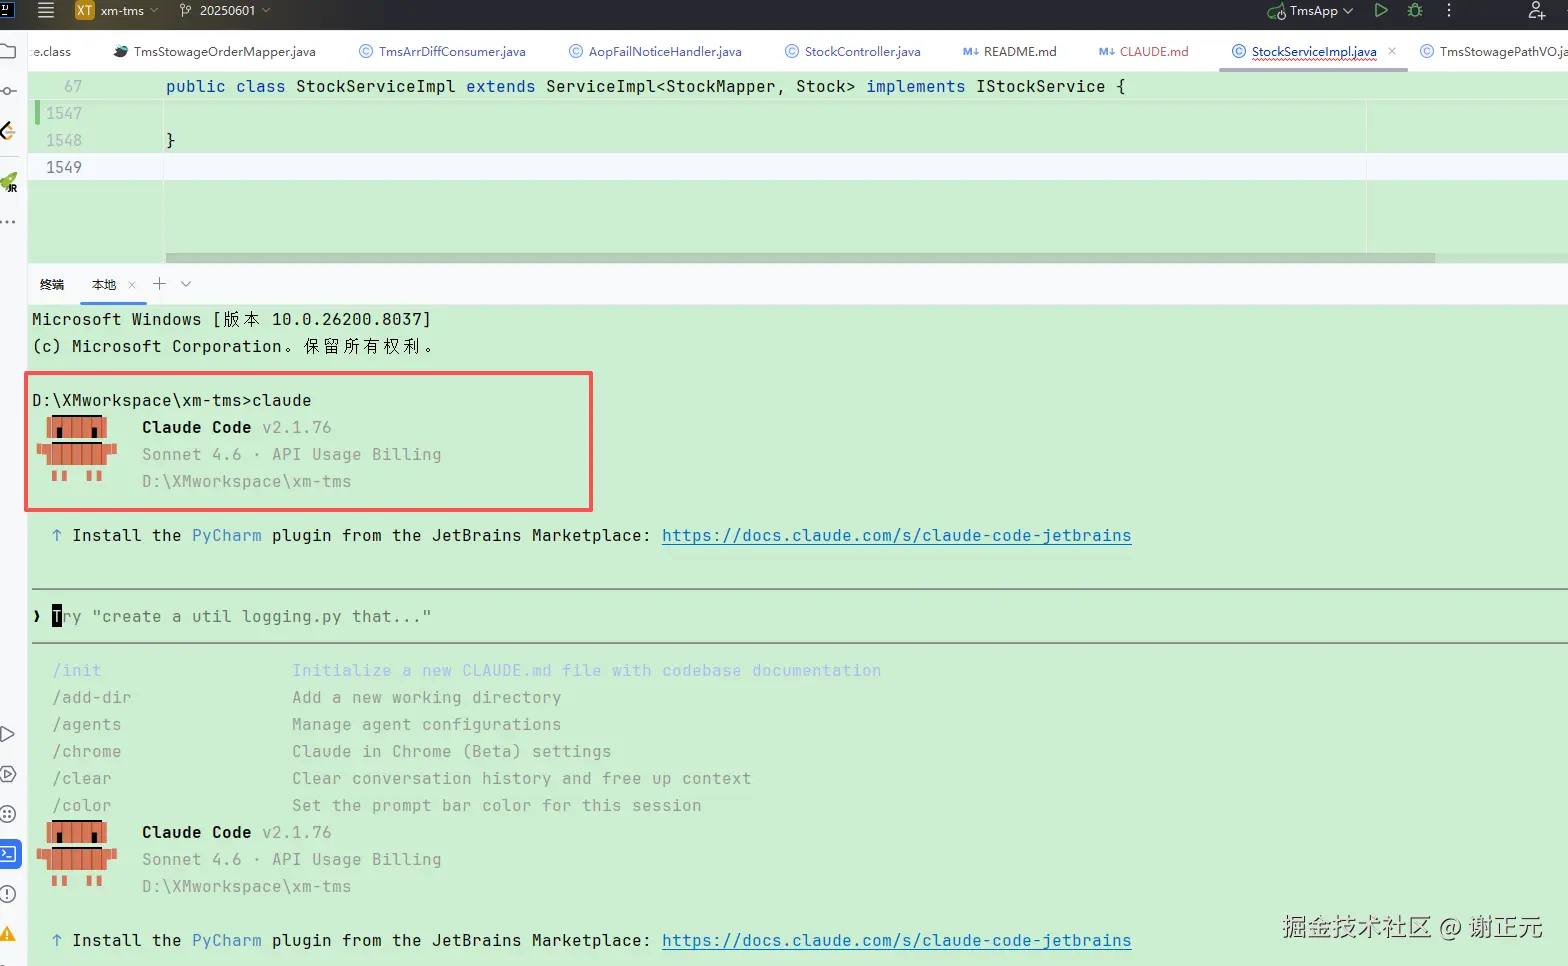Close the 本地 terminal tab

pos(132,285)
